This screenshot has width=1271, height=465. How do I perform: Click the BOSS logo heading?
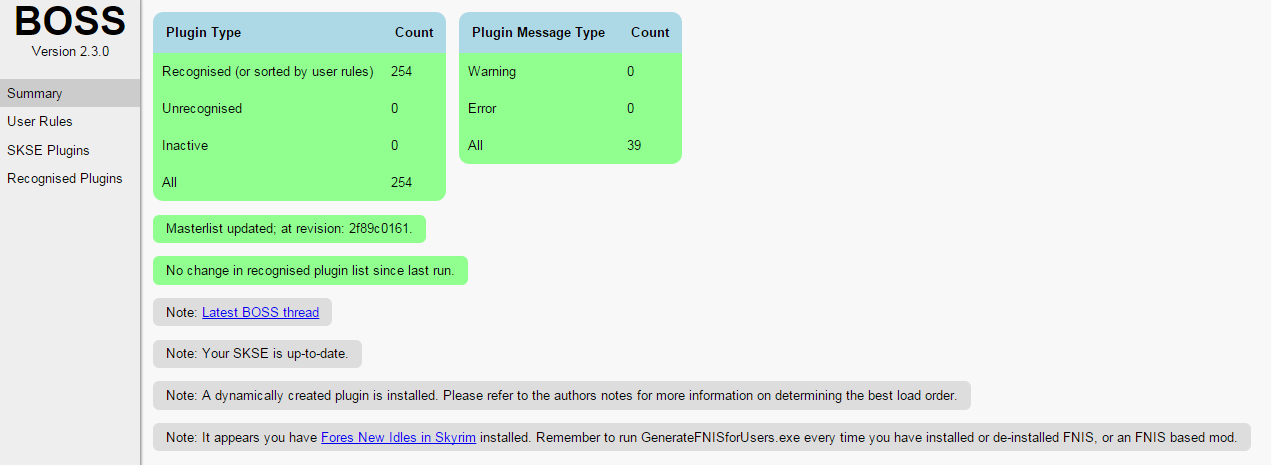[70, 22]
